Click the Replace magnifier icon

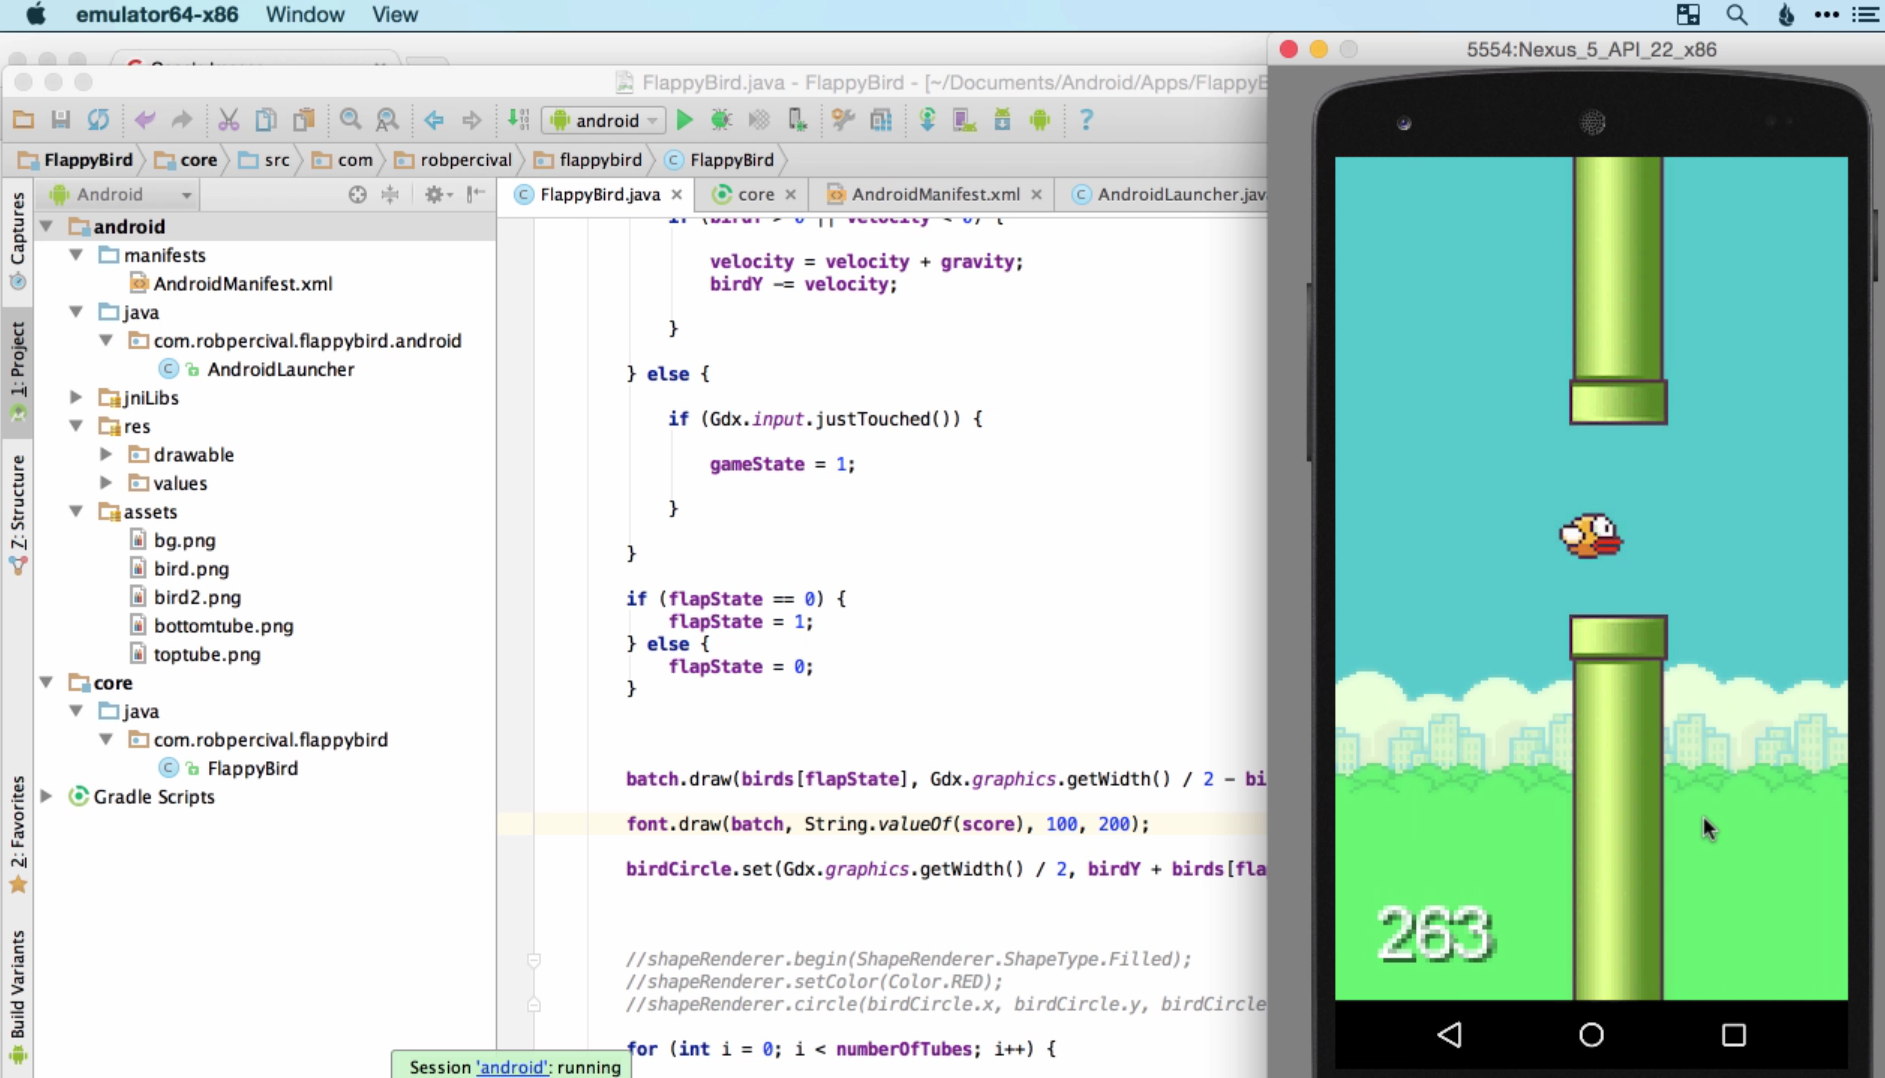[x=387, y=120]
